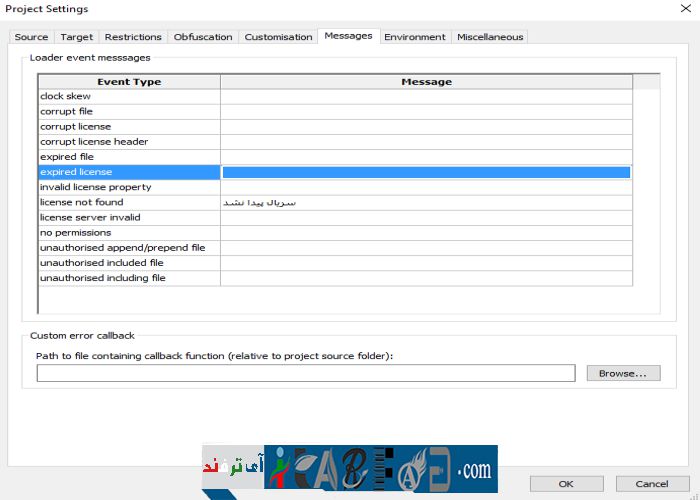Select the license not found row
Screen dimensions: 700x500
pos(128,202)
